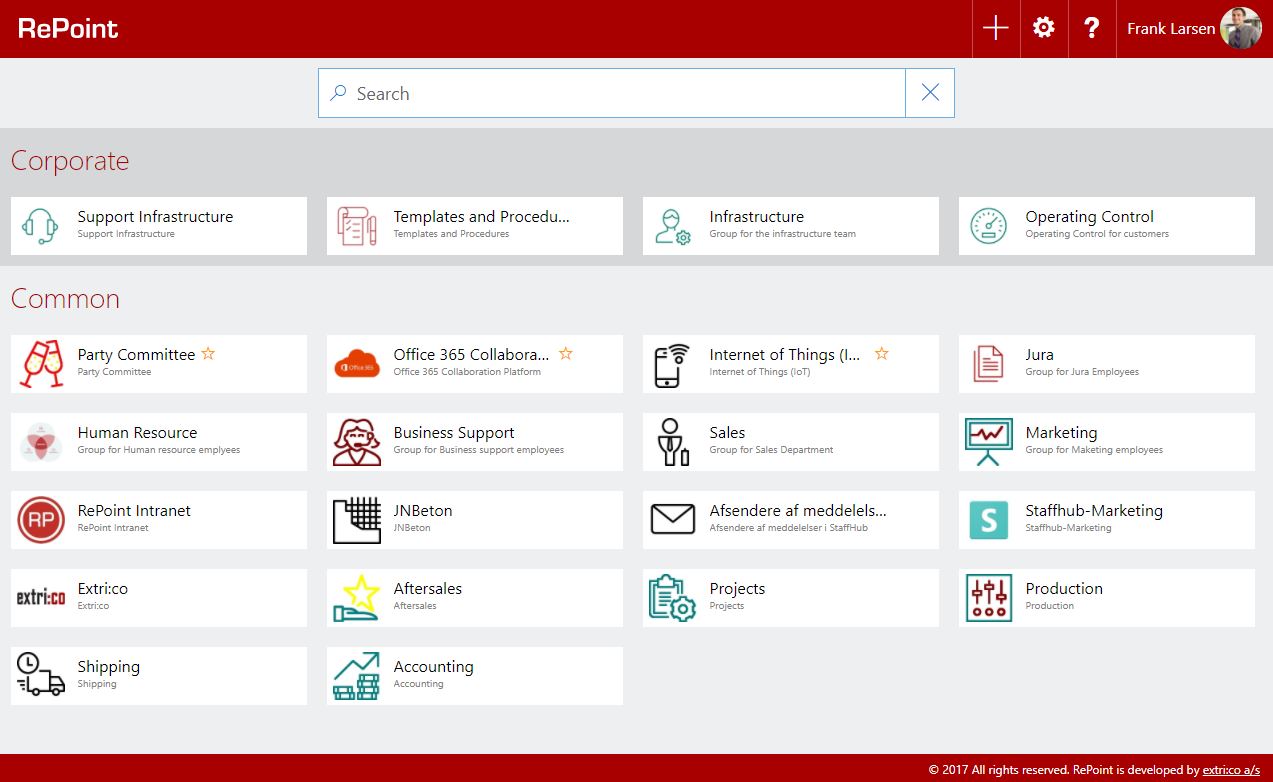Screen dimensions: 1273x782
Task: Click 'Group for Jura Employees' text
Action: coord(1082,372)
